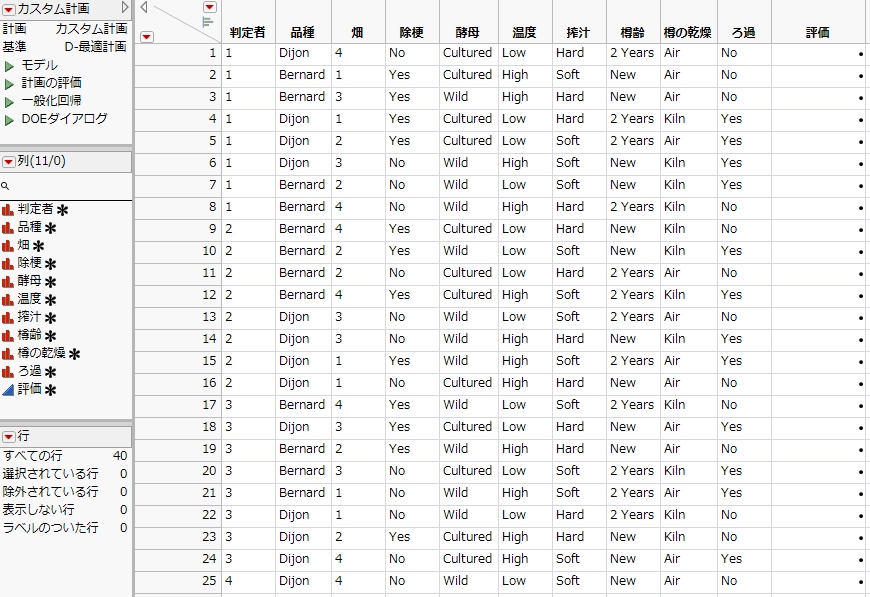Open the 列(11/0) red triangle menu
Image resolution: width=870 pixels, height=597 pixels.
coord(8,161)
